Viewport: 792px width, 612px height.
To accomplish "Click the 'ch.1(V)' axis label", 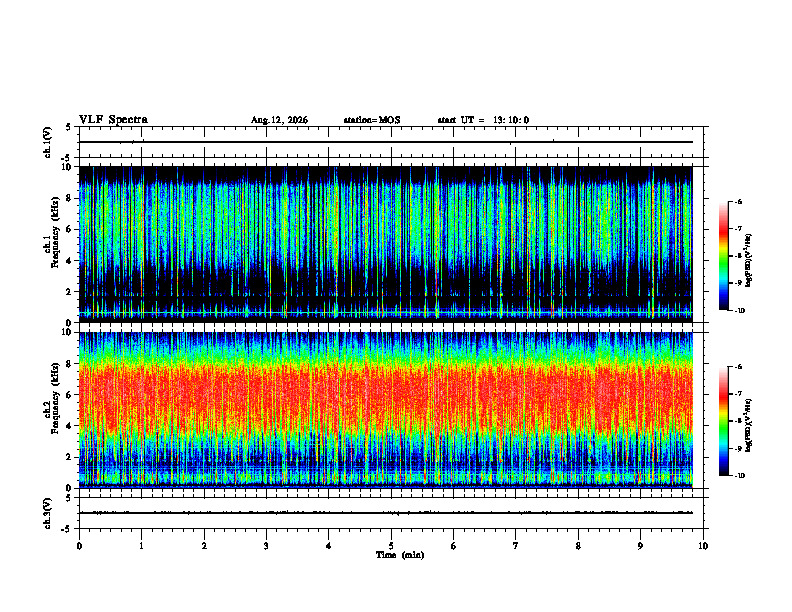I will point(48,142).
